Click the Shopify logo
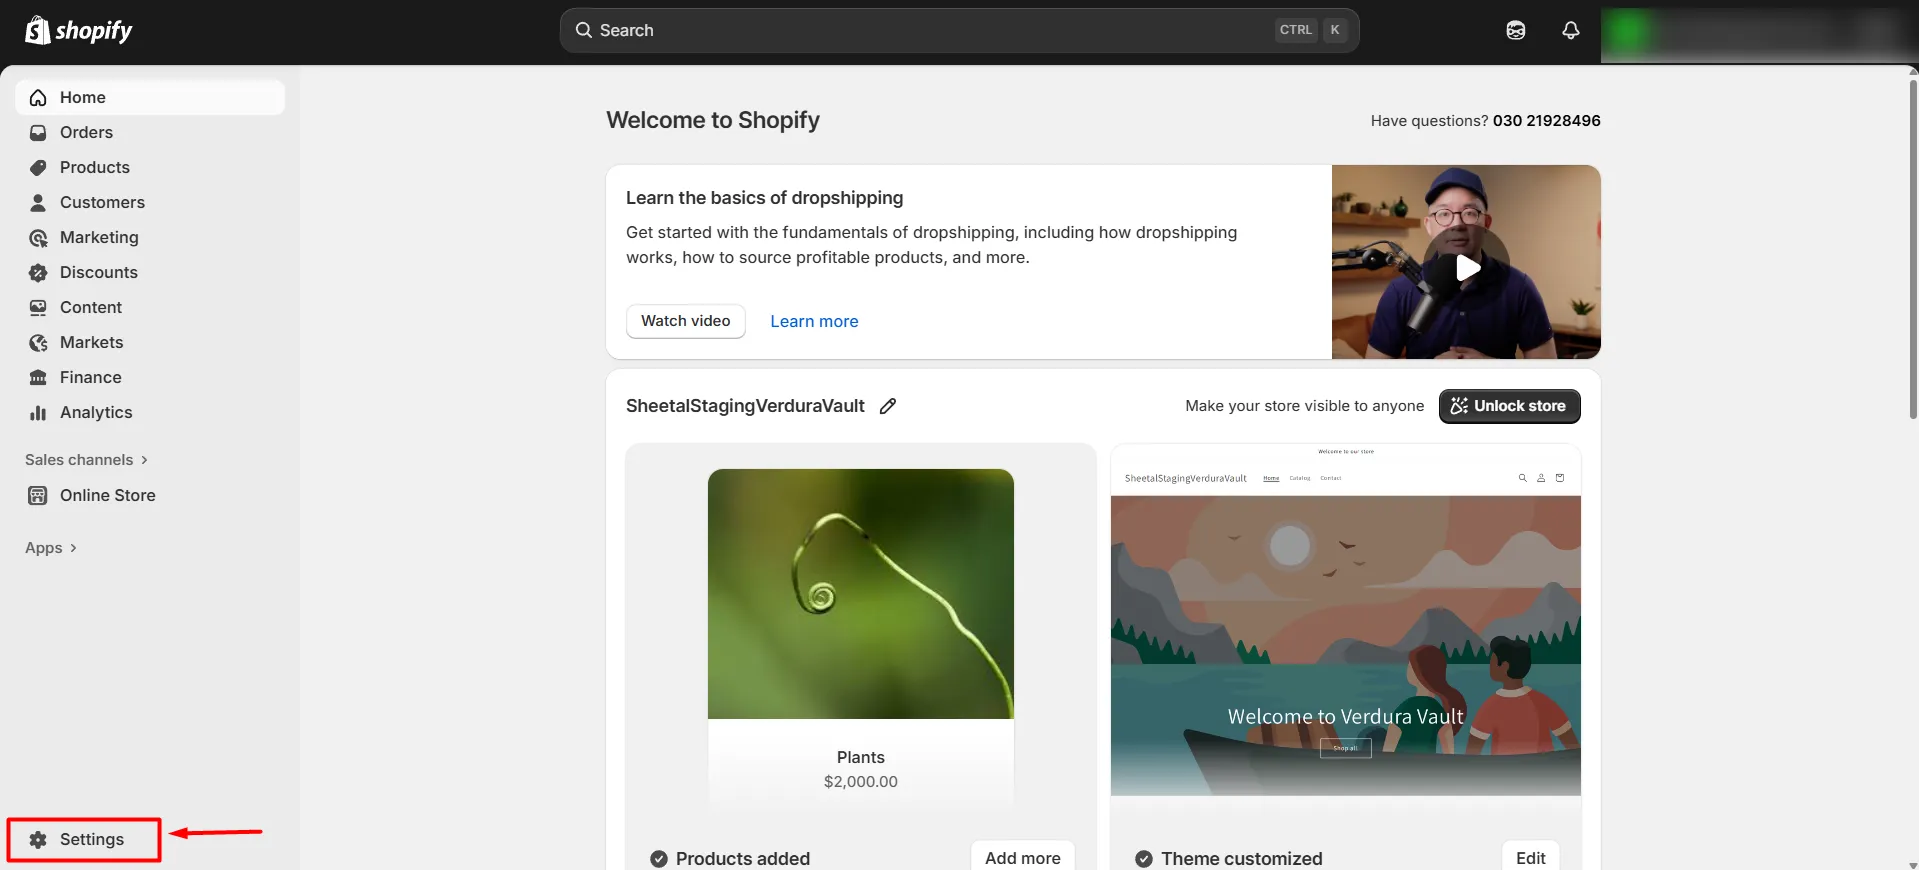 point(78,30)
